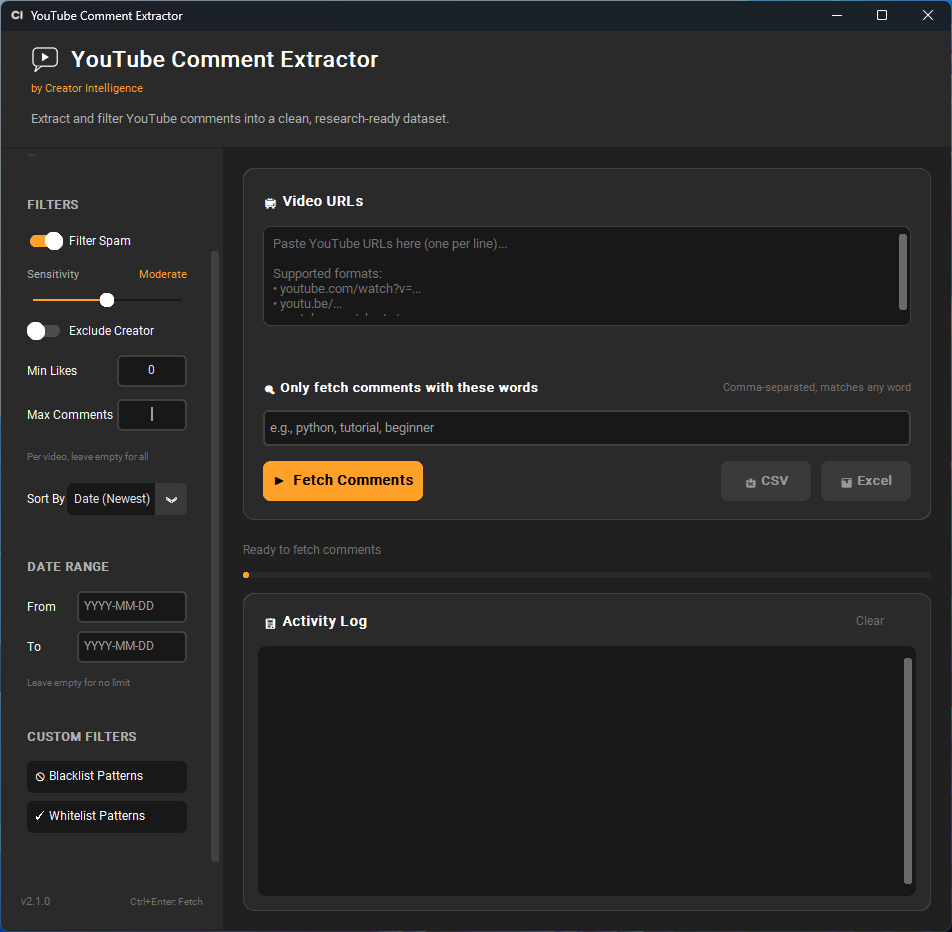
Task: Click the CI app icon in title bar
Action: [x=17, y=15]
